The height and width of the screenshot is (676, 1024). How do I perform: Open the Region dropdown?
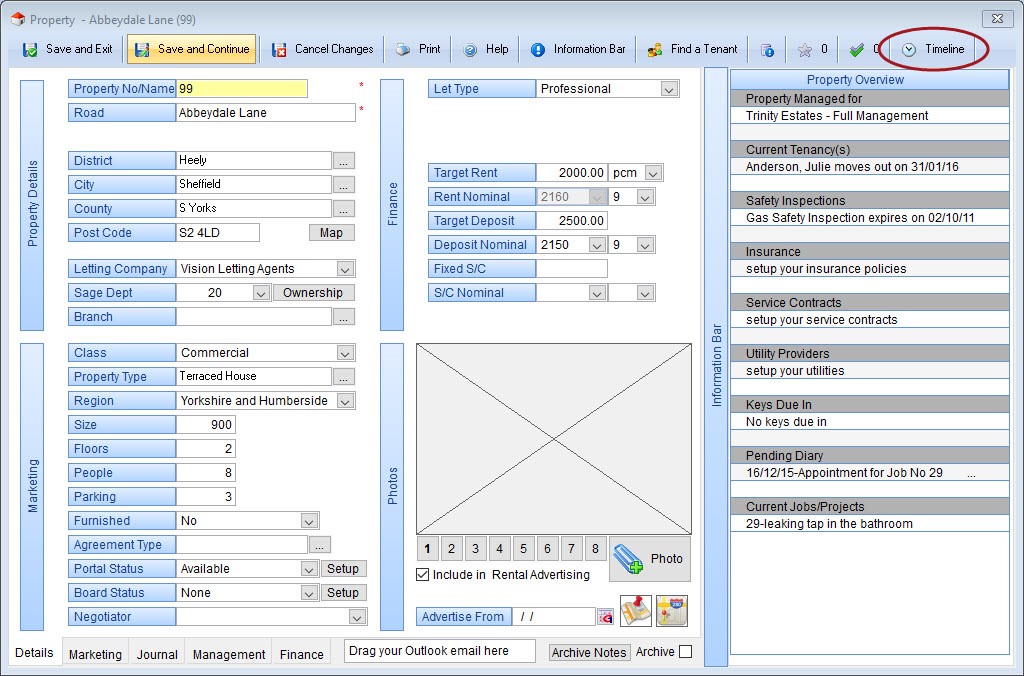345,401
